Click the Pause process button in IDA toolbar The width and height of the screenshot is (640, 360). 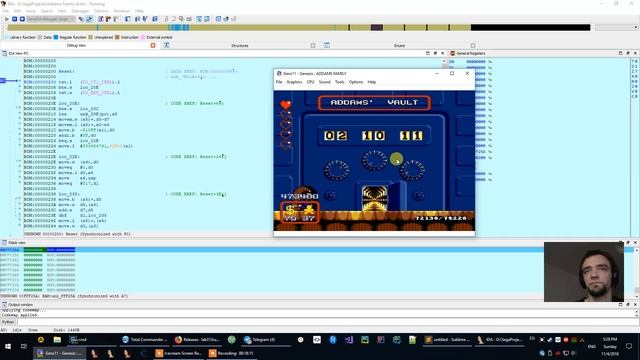tap(14, 19)
